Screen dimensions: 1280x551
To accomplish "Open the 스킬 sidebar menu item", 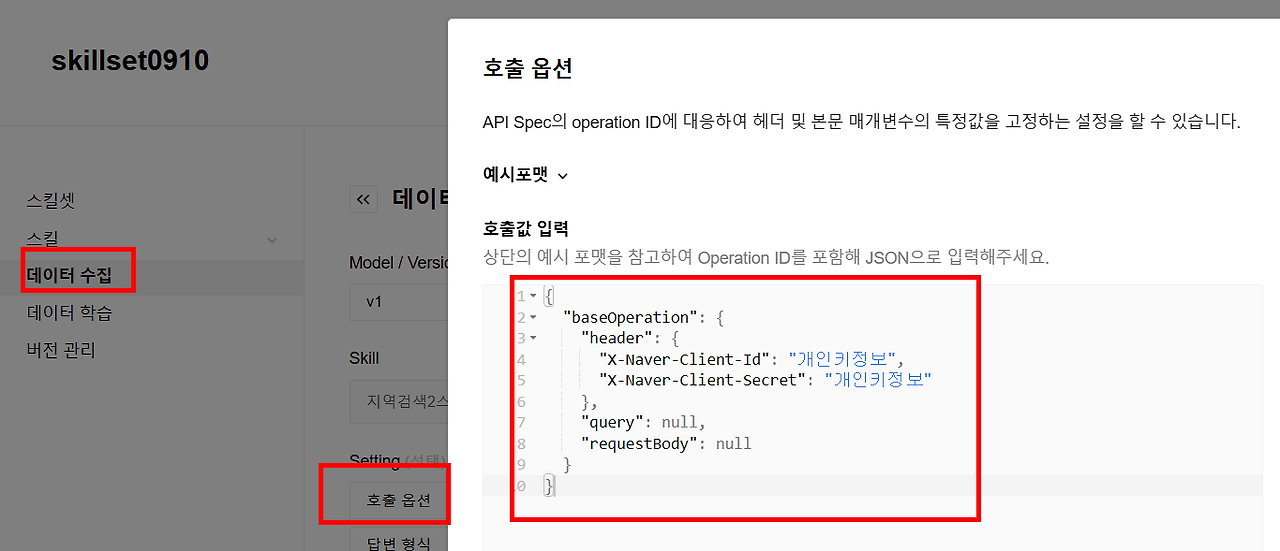I will (43, 239).
